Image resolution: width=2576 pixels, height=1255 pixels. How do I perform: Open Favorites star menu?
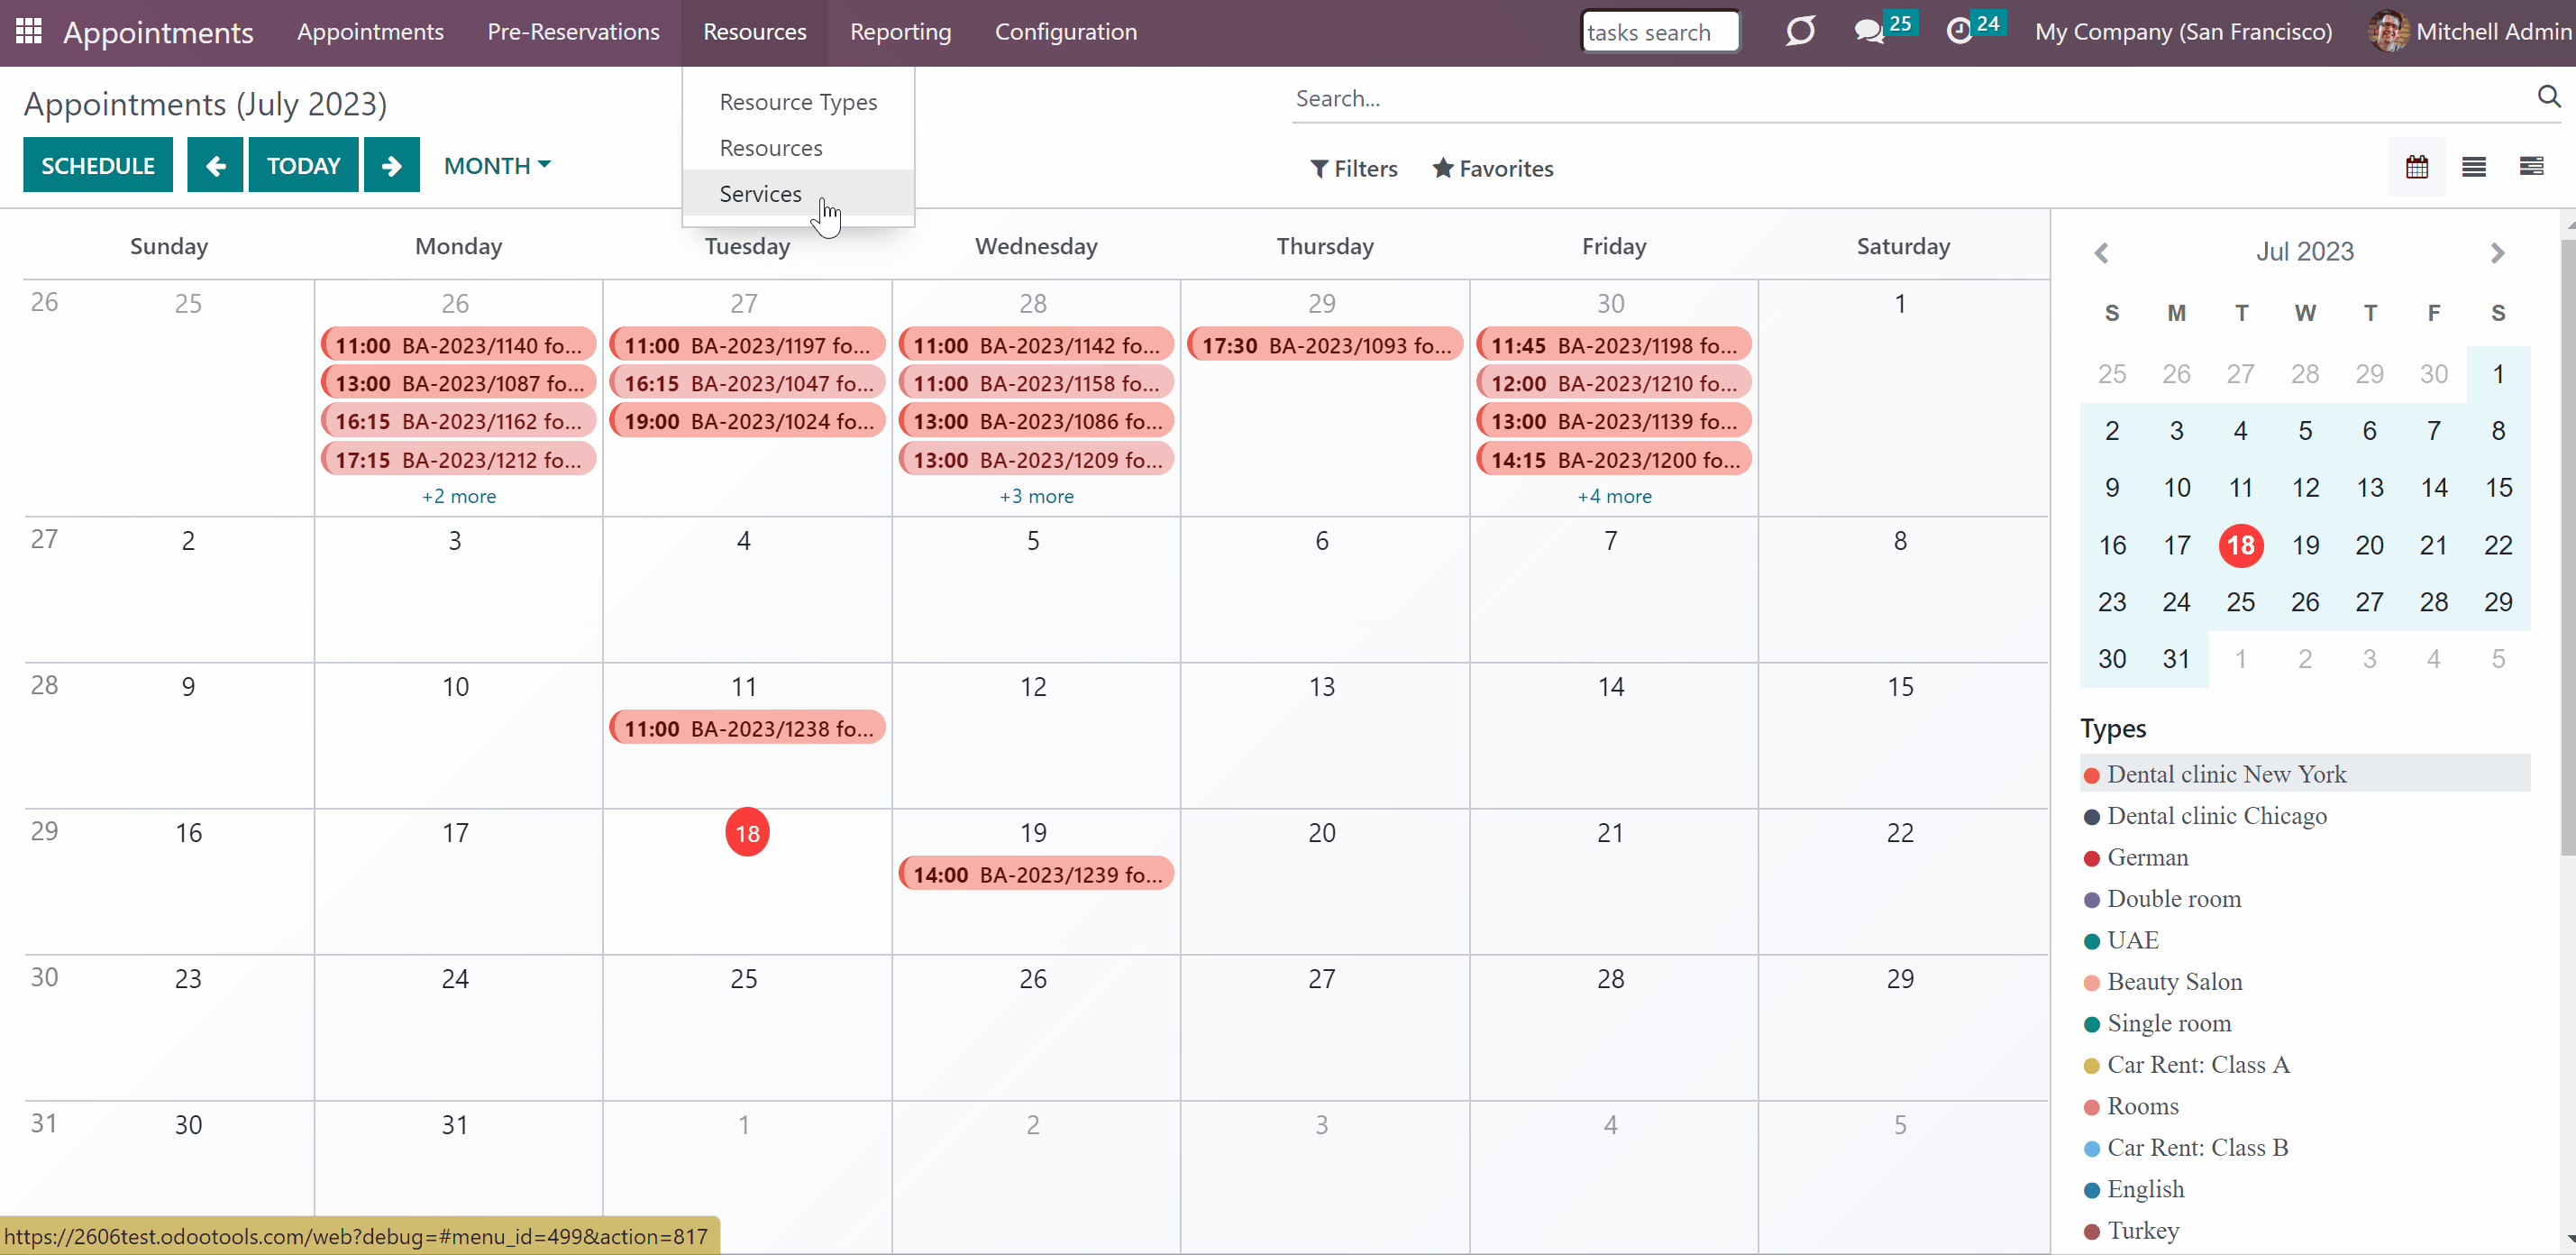coord(1493,169)
